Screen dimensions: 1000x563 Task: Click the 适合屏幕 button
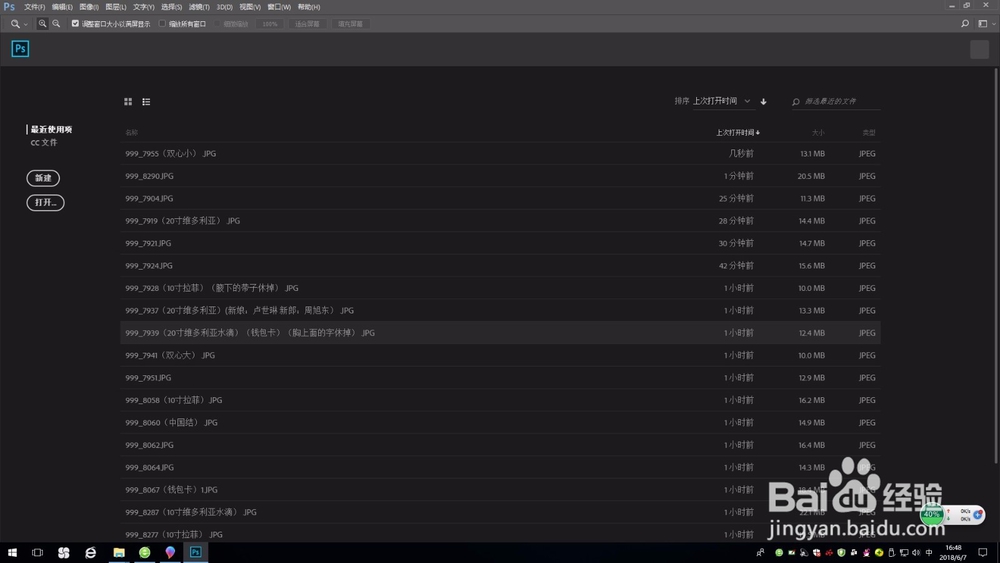tap(307, 24)
